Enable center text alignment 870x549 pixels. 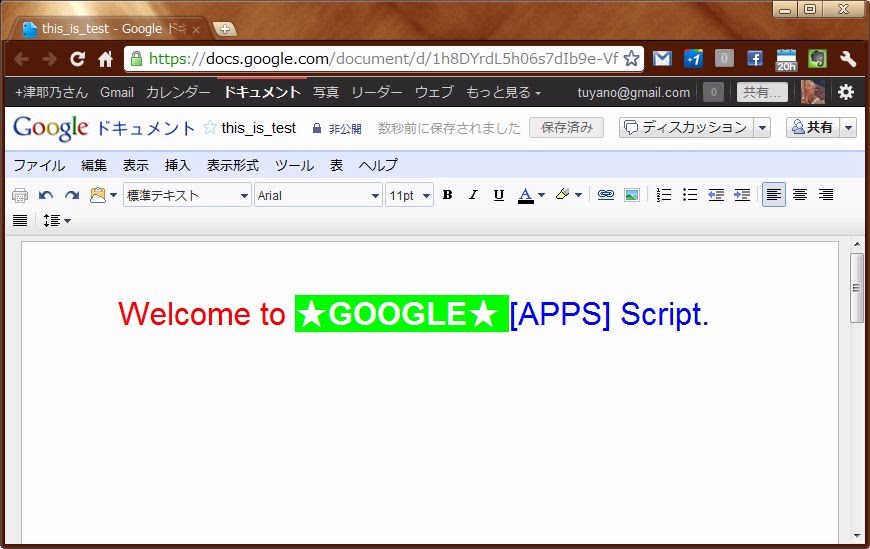click(x=800, y=195)
